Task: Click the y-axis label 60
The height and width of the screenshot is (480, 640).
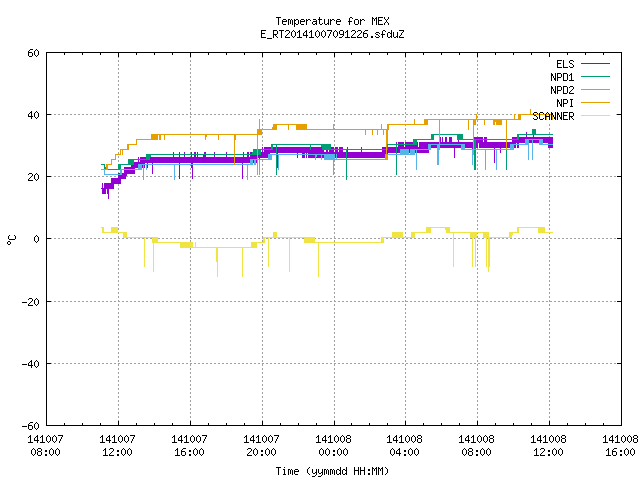Action: [x=33, y=53]
